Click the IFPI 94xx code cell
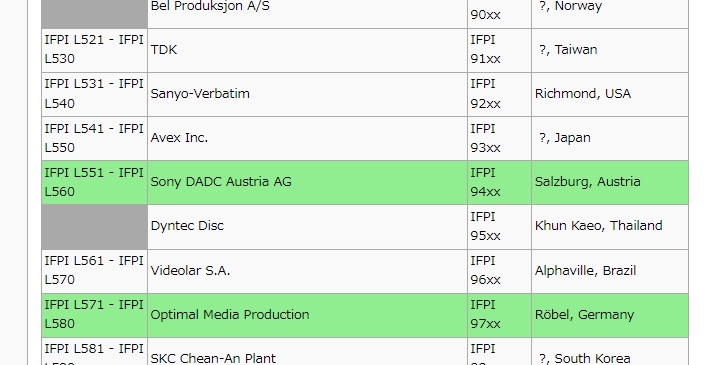Screen dimensions: 714x365 click(x=499, y=182)
